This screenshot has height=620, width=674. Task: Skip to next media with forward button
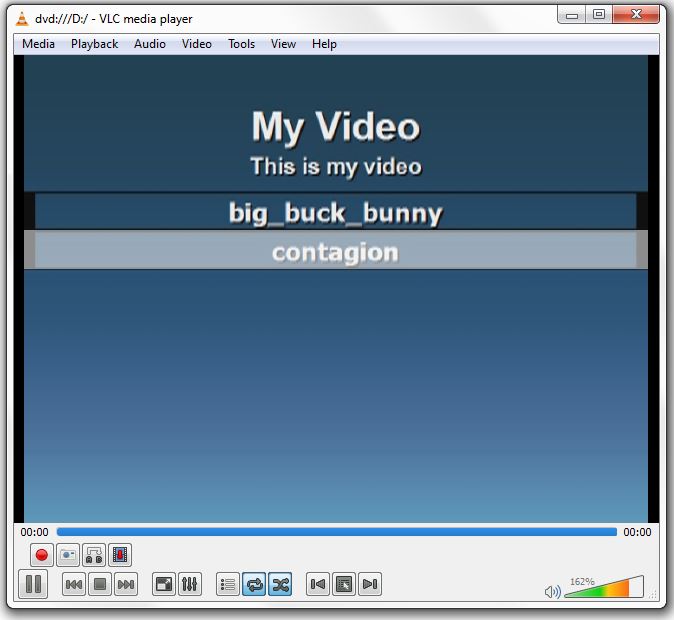[126, 584]
